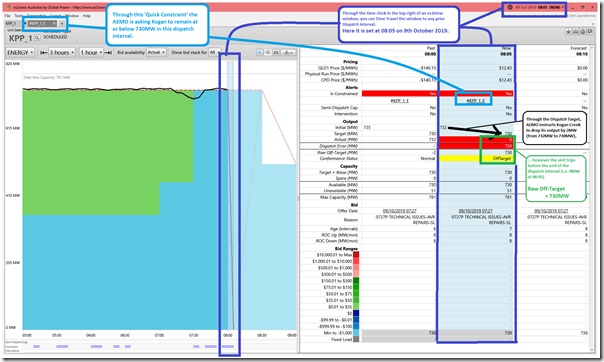The height and width of the screenshot is (362, 604).
Task: Open the Help menu
Action: (x=87, y=16)
